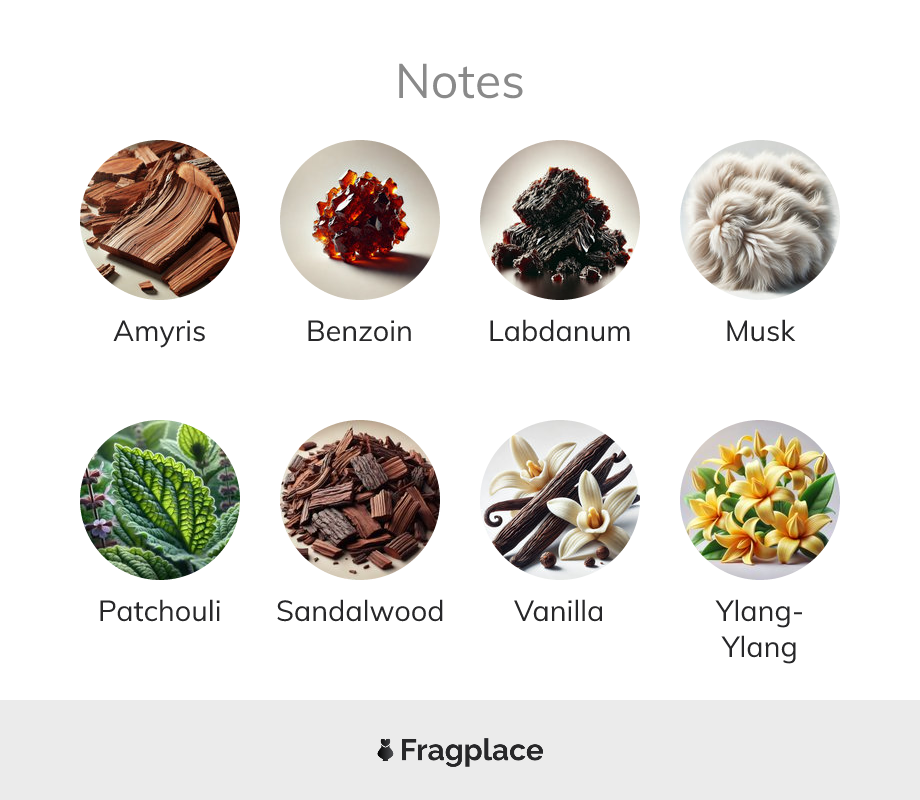The height and width of the screenshot is (800, 920).
Task: Open the Labdanum note image
Action: click(560, 220)
